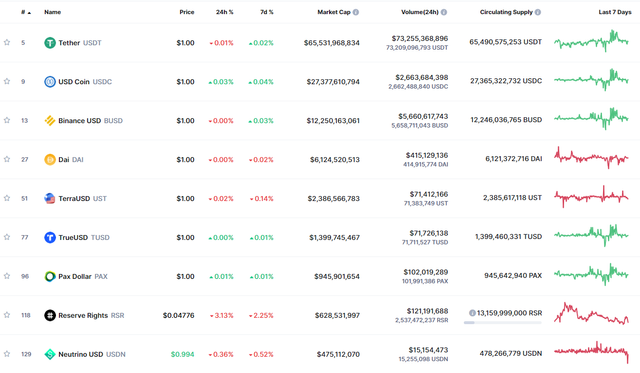The image size is (640, 373).
Task: Favorite Neutrino USD with star
Action: coord(7,354)
